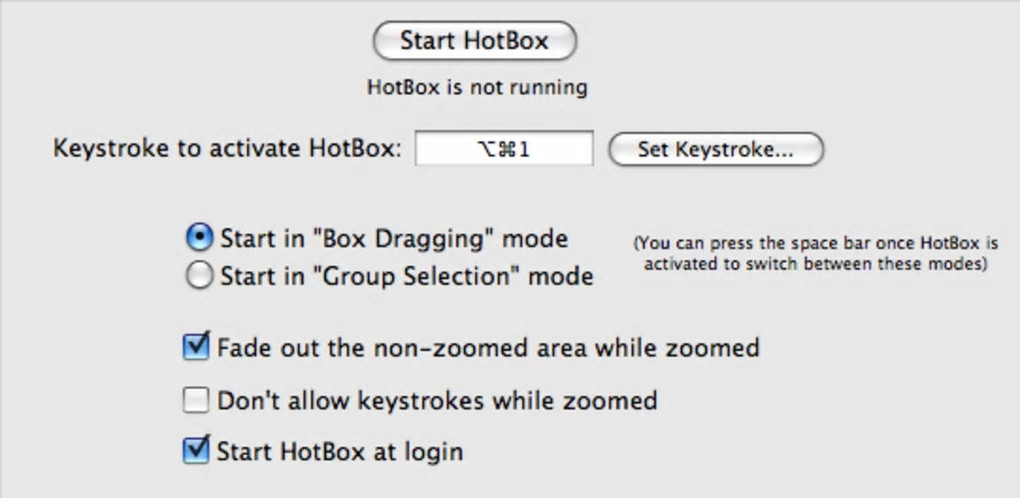The width and height of the screenshot is (1020, 498).
Task: Focus the activation keystroke shortcut field
Action: click(504, 150)
